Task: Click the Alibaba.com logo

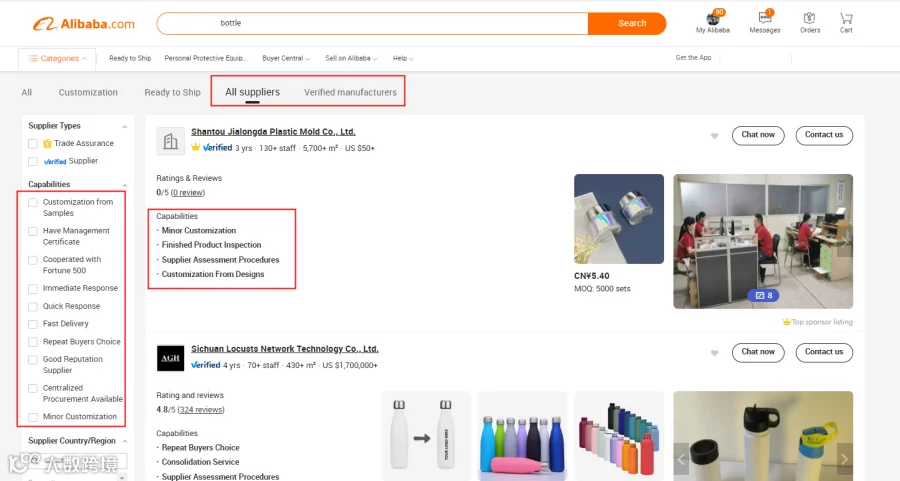Action: coord(84,24)
